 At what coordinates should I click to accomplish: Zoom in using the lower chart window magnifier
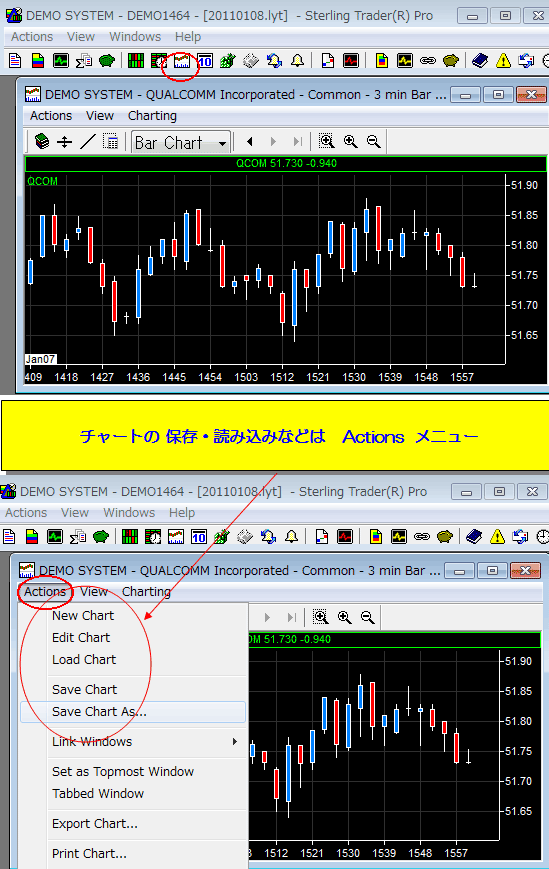[344, 617]
